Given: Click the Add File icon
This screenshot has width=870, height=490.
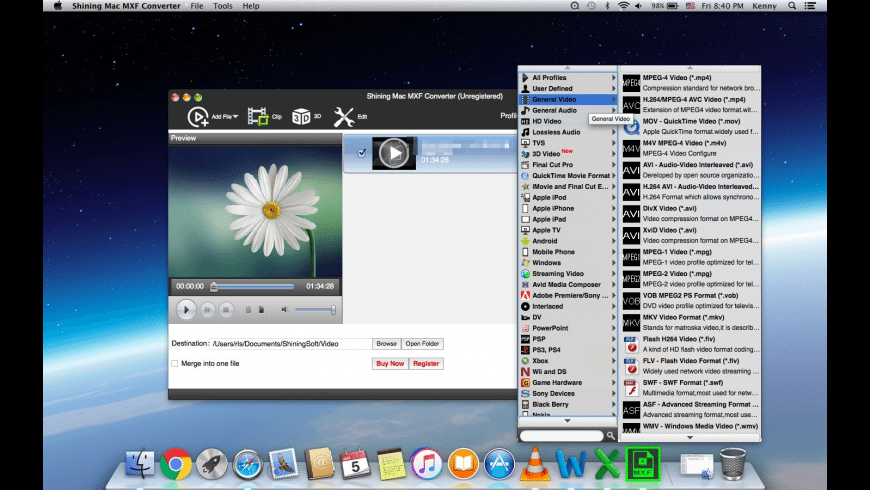Looking at the screenshot, I should point(198,117).
